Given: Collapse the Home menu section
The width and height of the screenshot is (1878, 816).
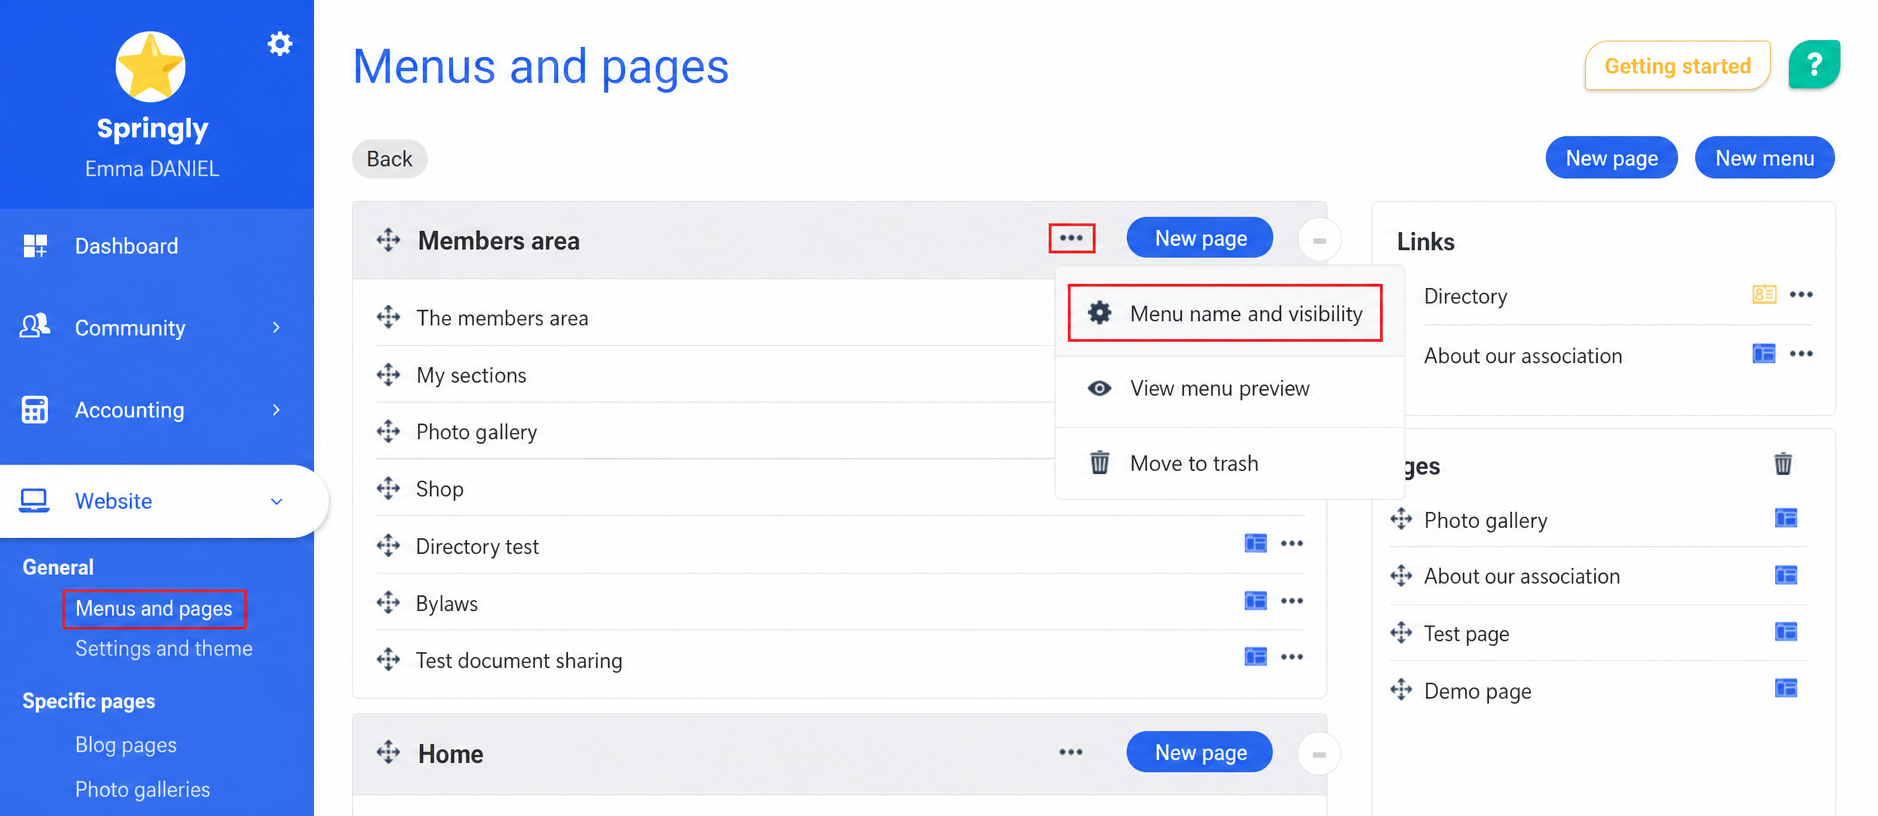Looking at the screenshot, I should point(1319,754).
